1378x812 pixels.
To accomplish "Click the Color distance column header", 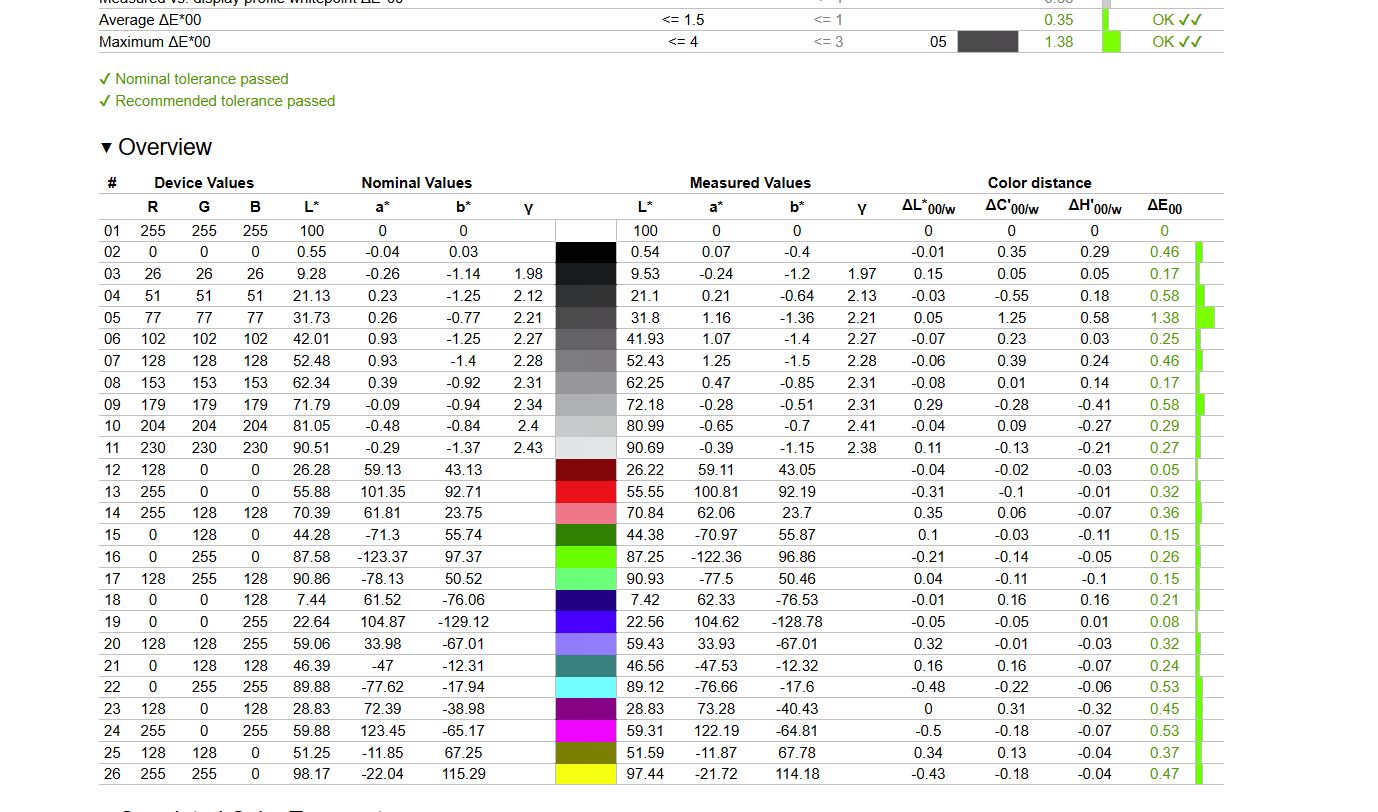I will click(x=1040, y=183).
